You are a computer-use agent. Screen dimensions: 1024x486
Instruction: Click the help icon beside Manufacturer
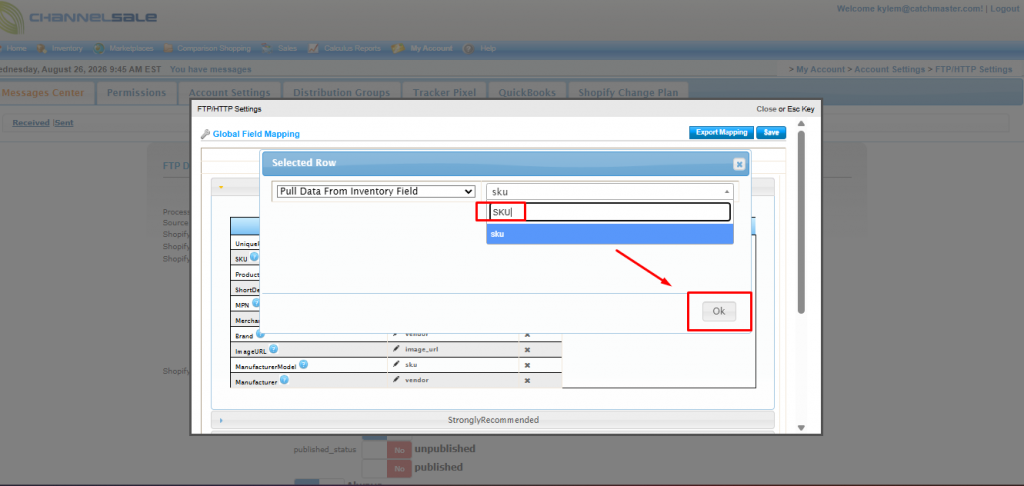click(x=285, y=380)
